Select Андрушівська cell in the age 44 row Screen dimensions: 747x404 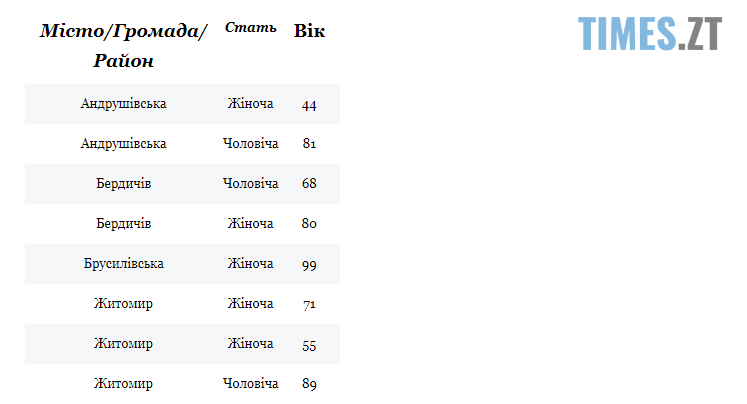coord(124,104)
